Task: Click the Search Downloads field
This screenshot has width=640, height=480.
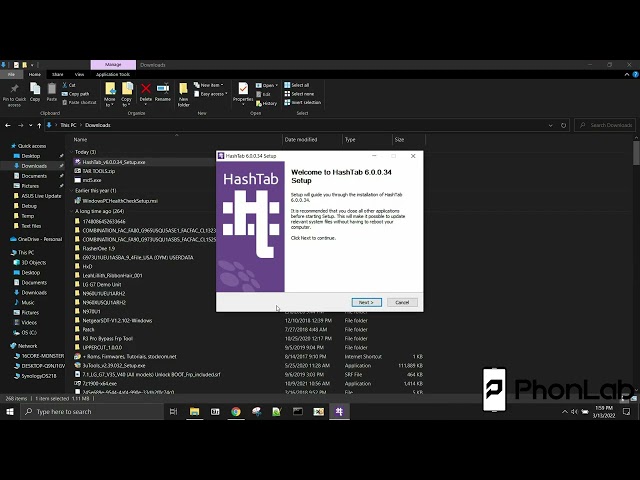Action: 606,125
